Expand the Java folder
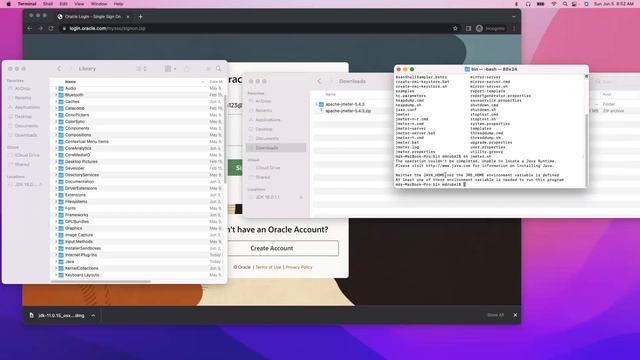Viewport: 640px width, 360px height. 56,262
